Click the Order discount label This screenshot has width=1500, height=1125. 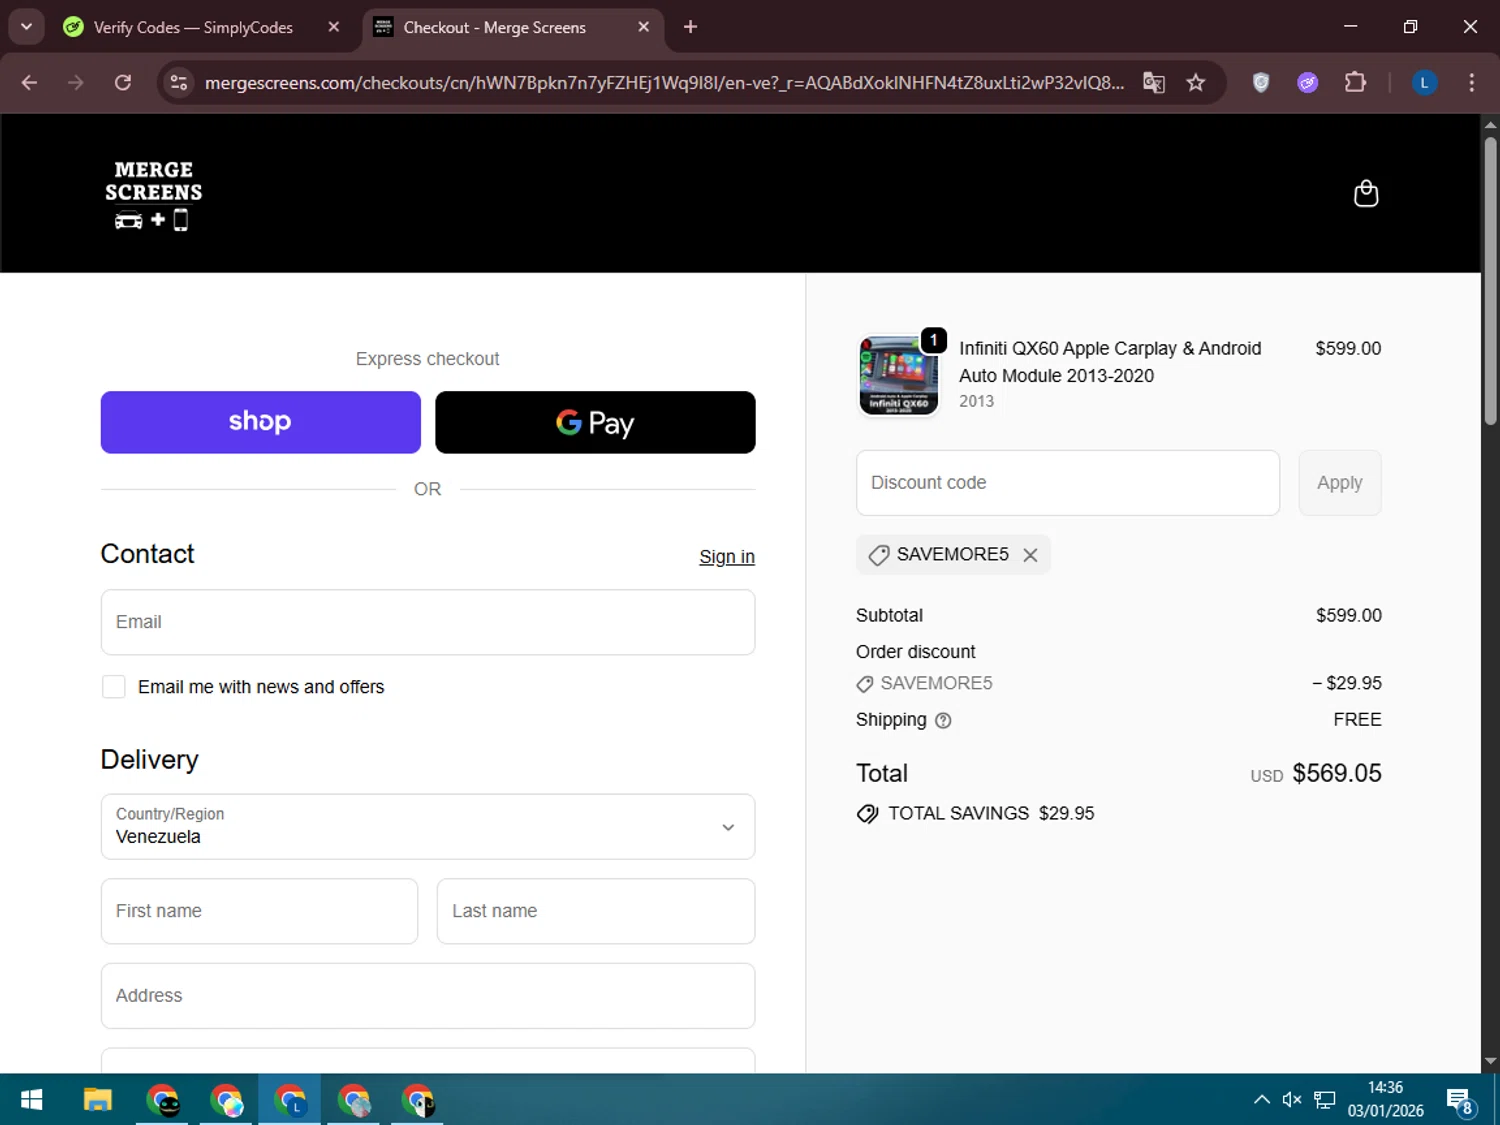pos(916,652)
